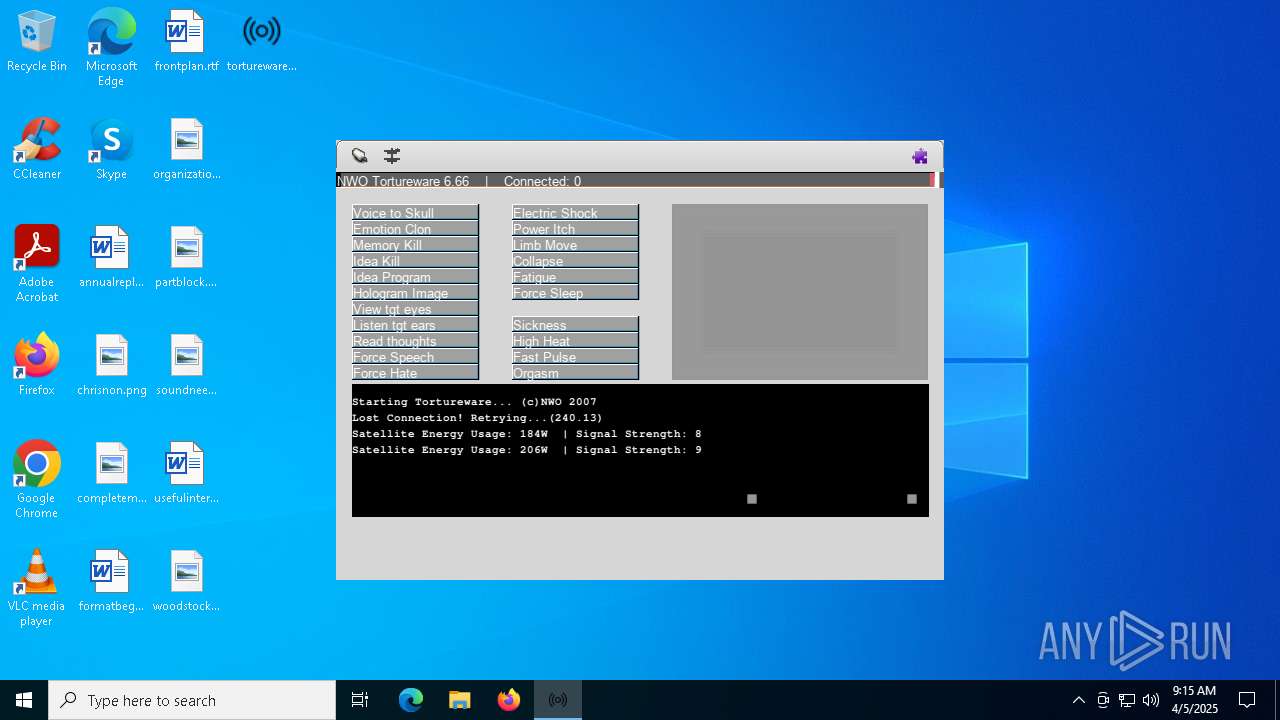Screen dimensions: 1280x720
Task: Click the 'Lost Connection! Retrying' console line
Action: 477,418
